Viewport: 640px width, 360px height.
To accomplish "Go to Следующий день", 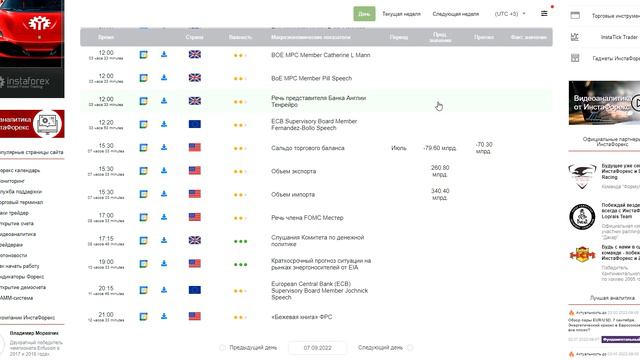I will 385,348.
